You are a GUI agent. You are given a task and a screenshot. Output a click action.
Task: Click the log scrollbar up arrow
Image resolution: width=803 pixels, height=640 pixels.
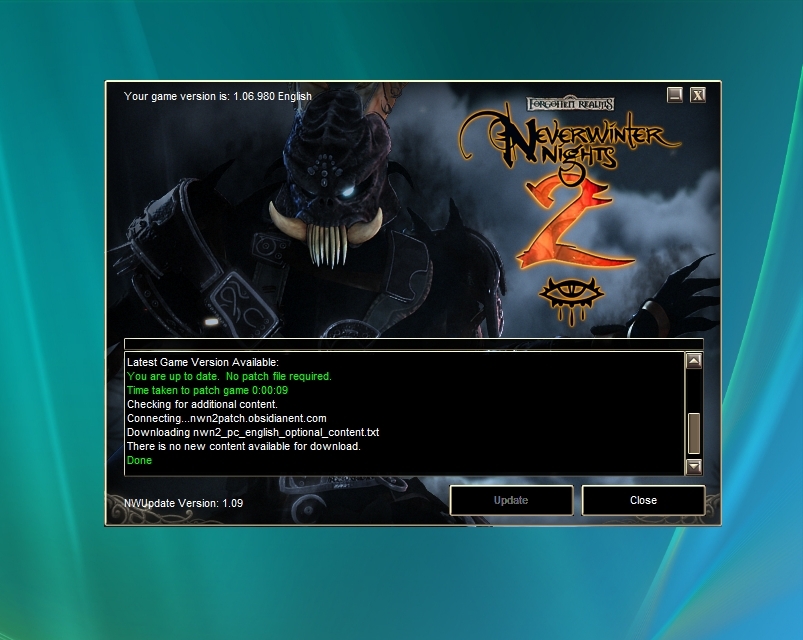(693, 361)
